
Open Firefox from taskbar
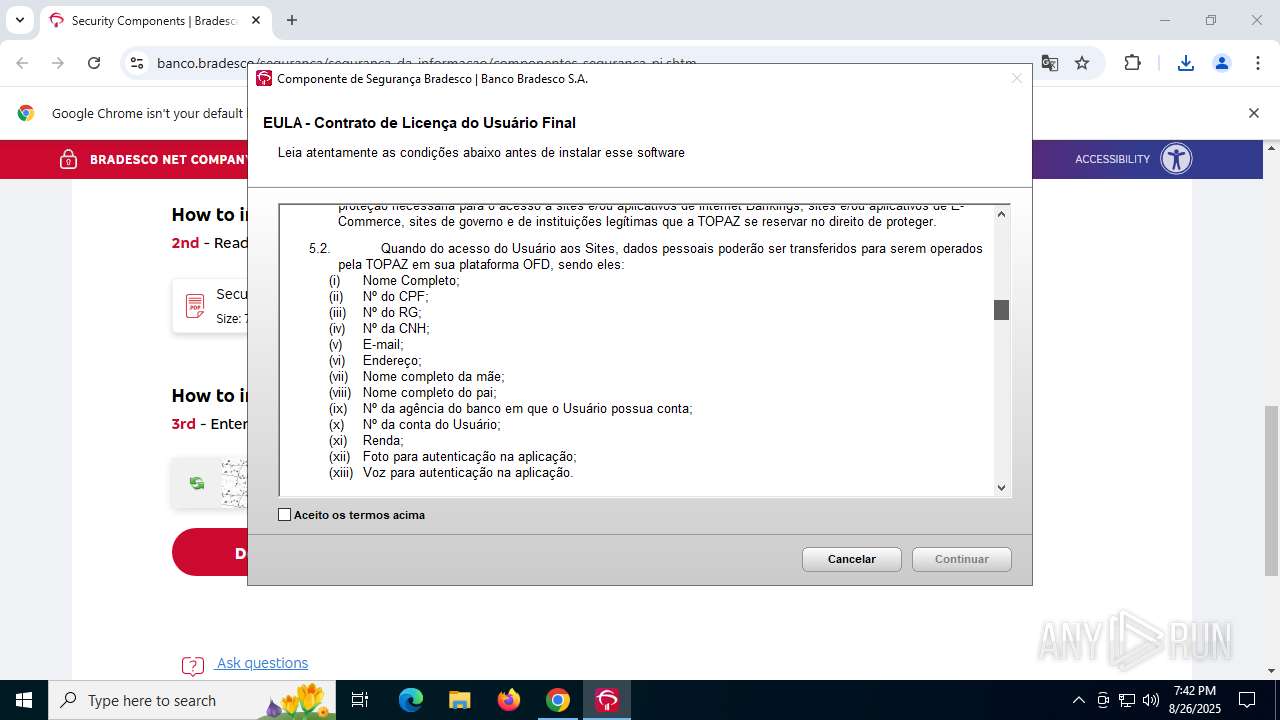509,700
